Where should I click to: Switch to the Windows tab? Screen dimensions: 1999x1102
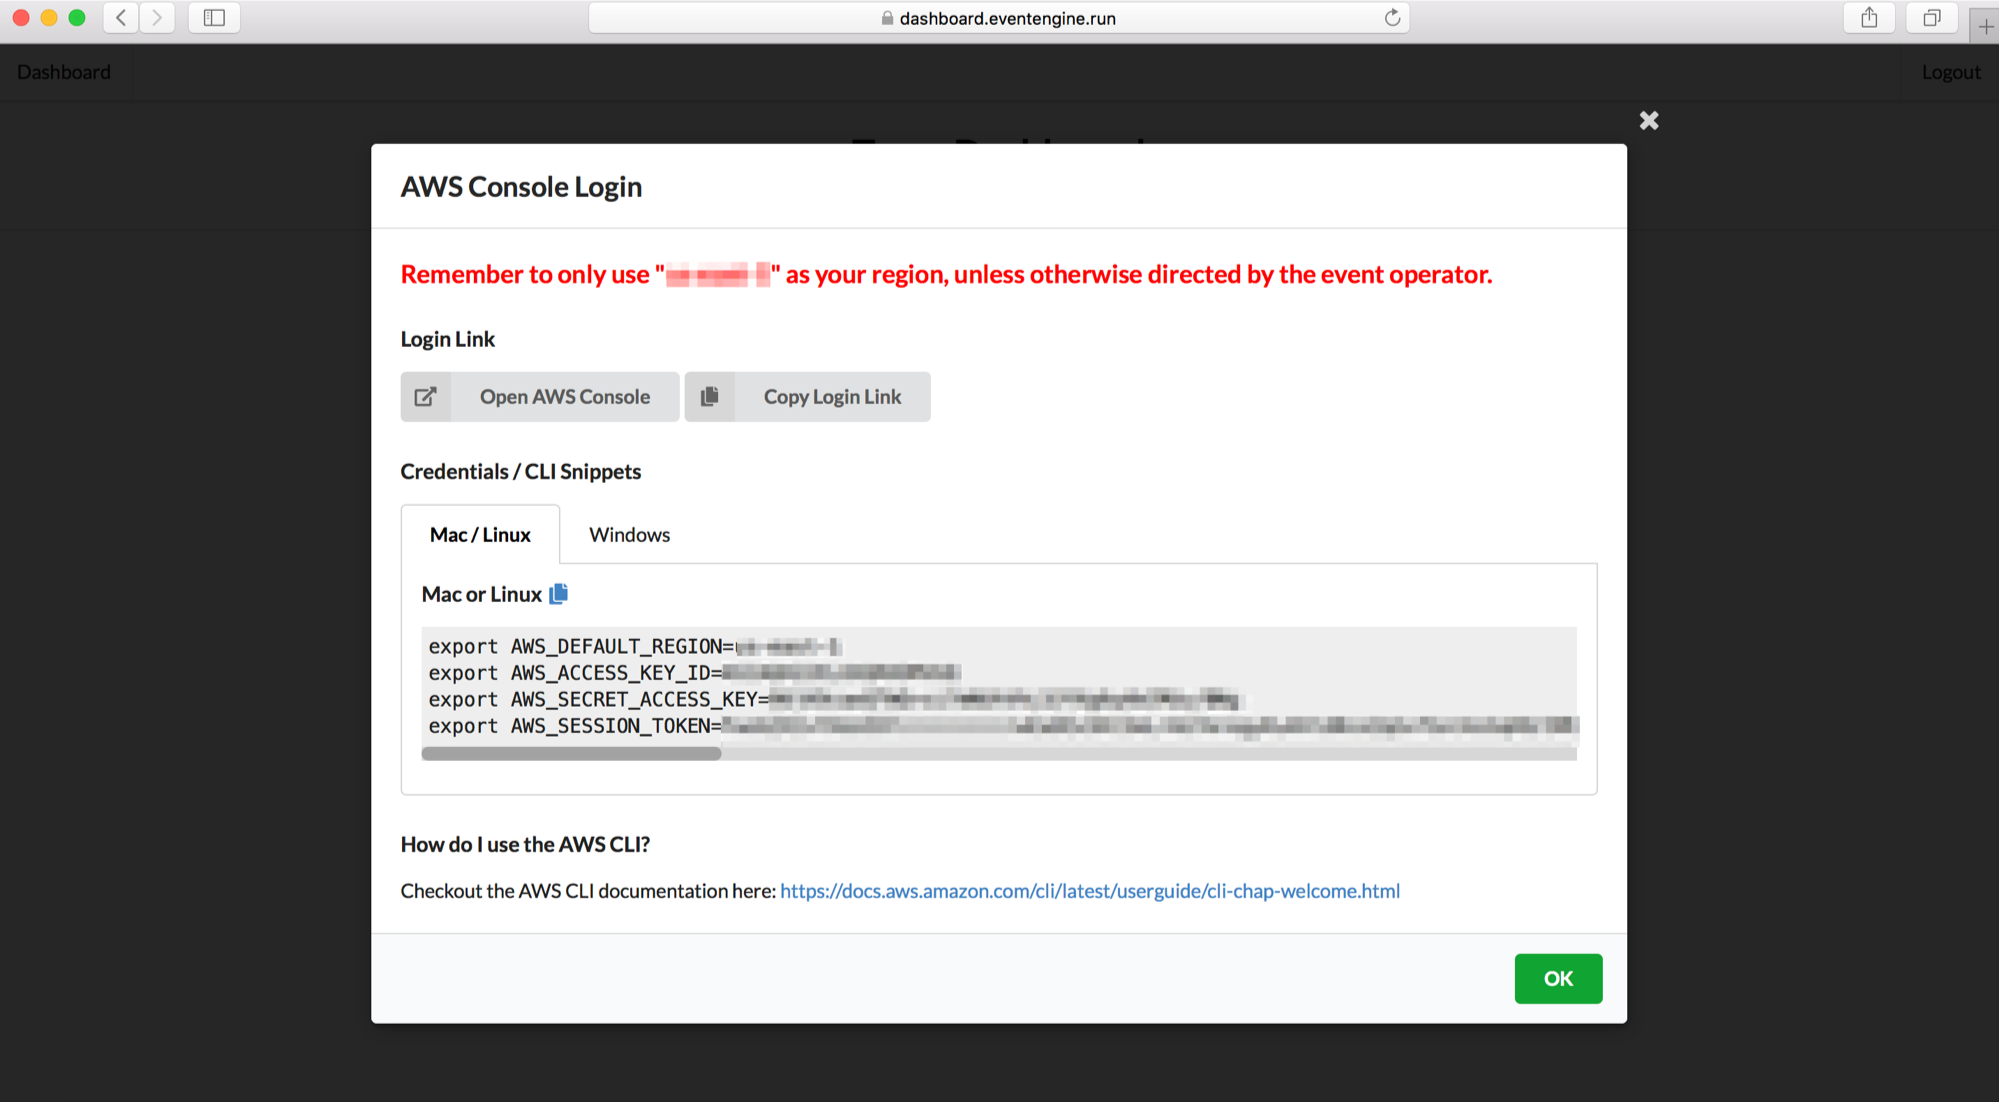pyautogui.click(x=629, y=535)
